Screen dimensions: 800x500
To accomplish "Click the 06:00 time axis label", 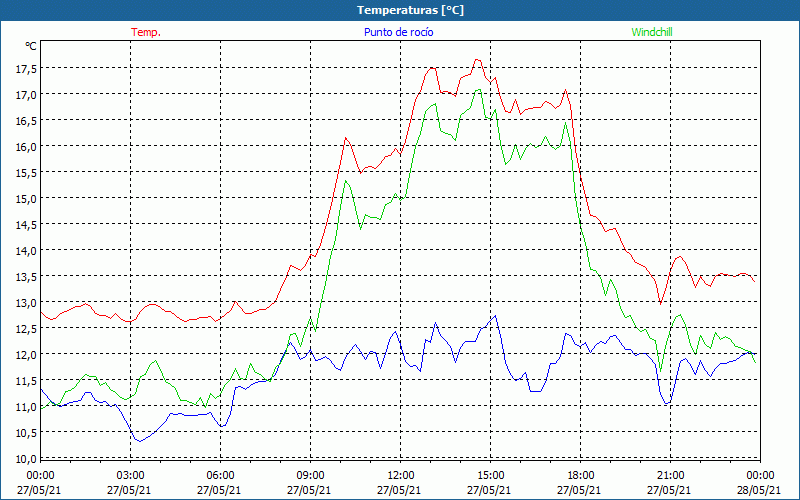I will (x=220, y=476).
